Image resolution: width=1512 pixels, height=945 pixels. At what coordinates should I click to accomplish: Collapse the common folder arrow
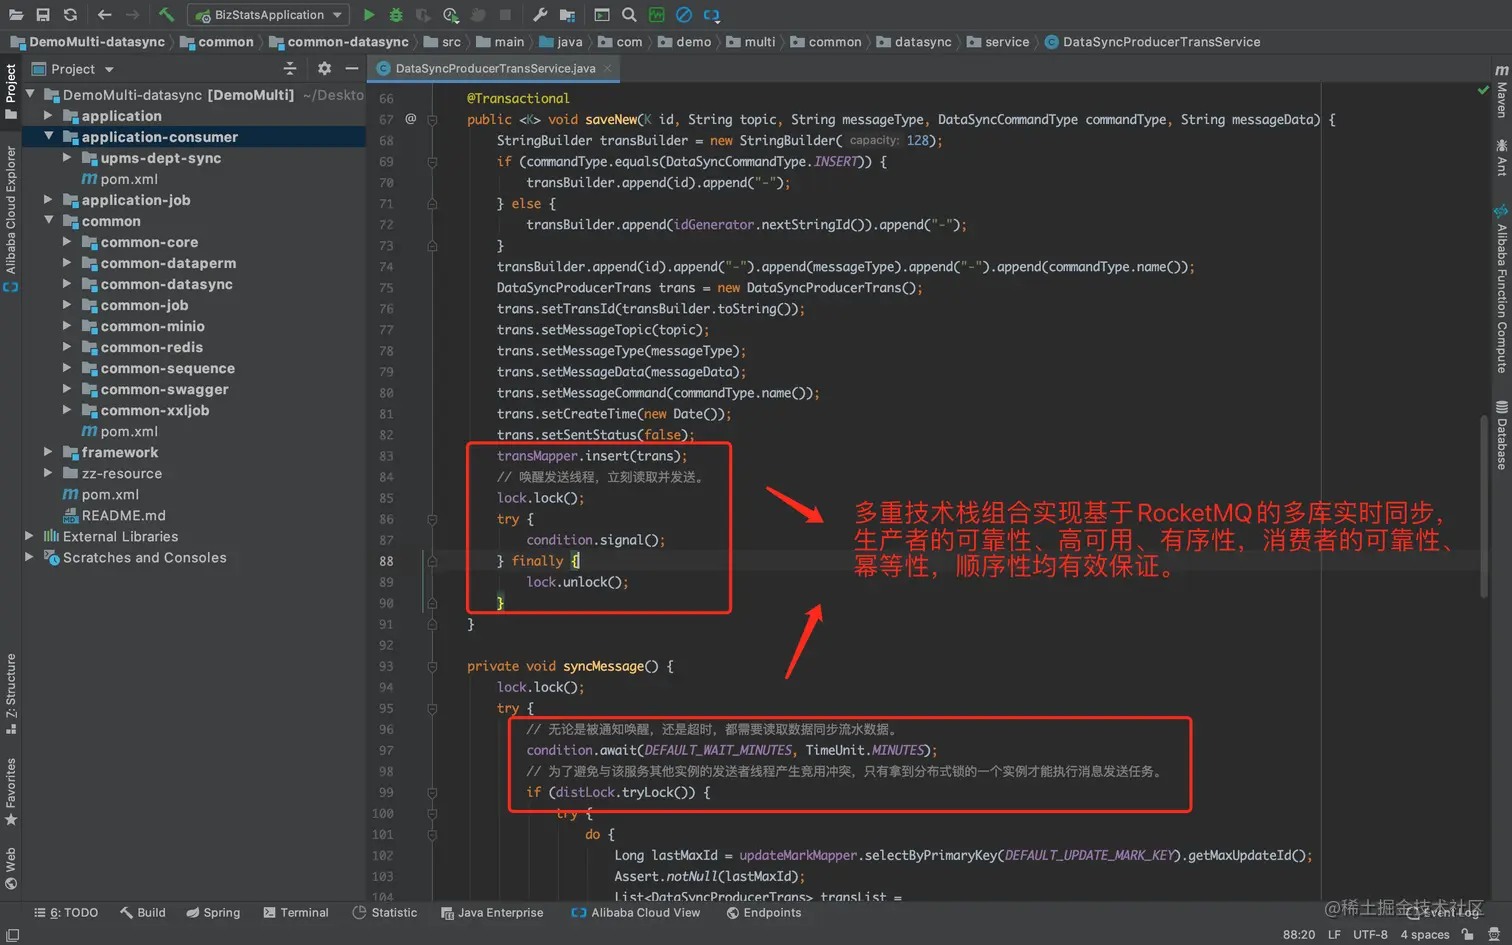pyautogui.click(x=48, y=221)
